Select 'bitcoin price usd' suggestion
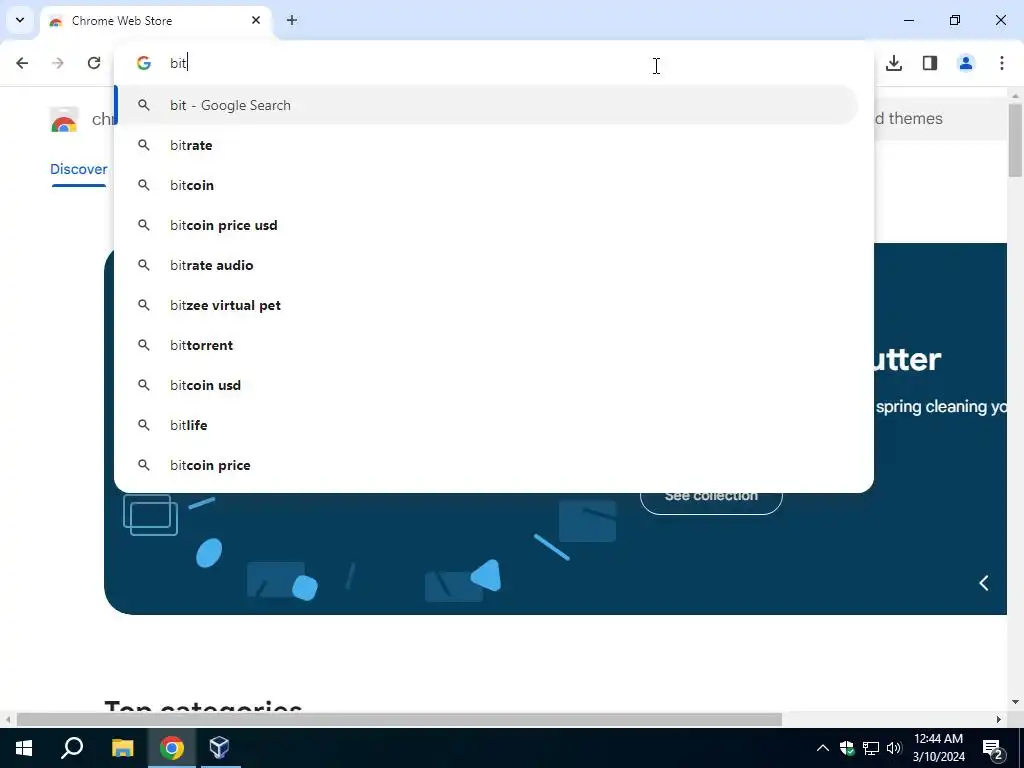Viewport: 1024px width, 768px height. click(487, 225)
